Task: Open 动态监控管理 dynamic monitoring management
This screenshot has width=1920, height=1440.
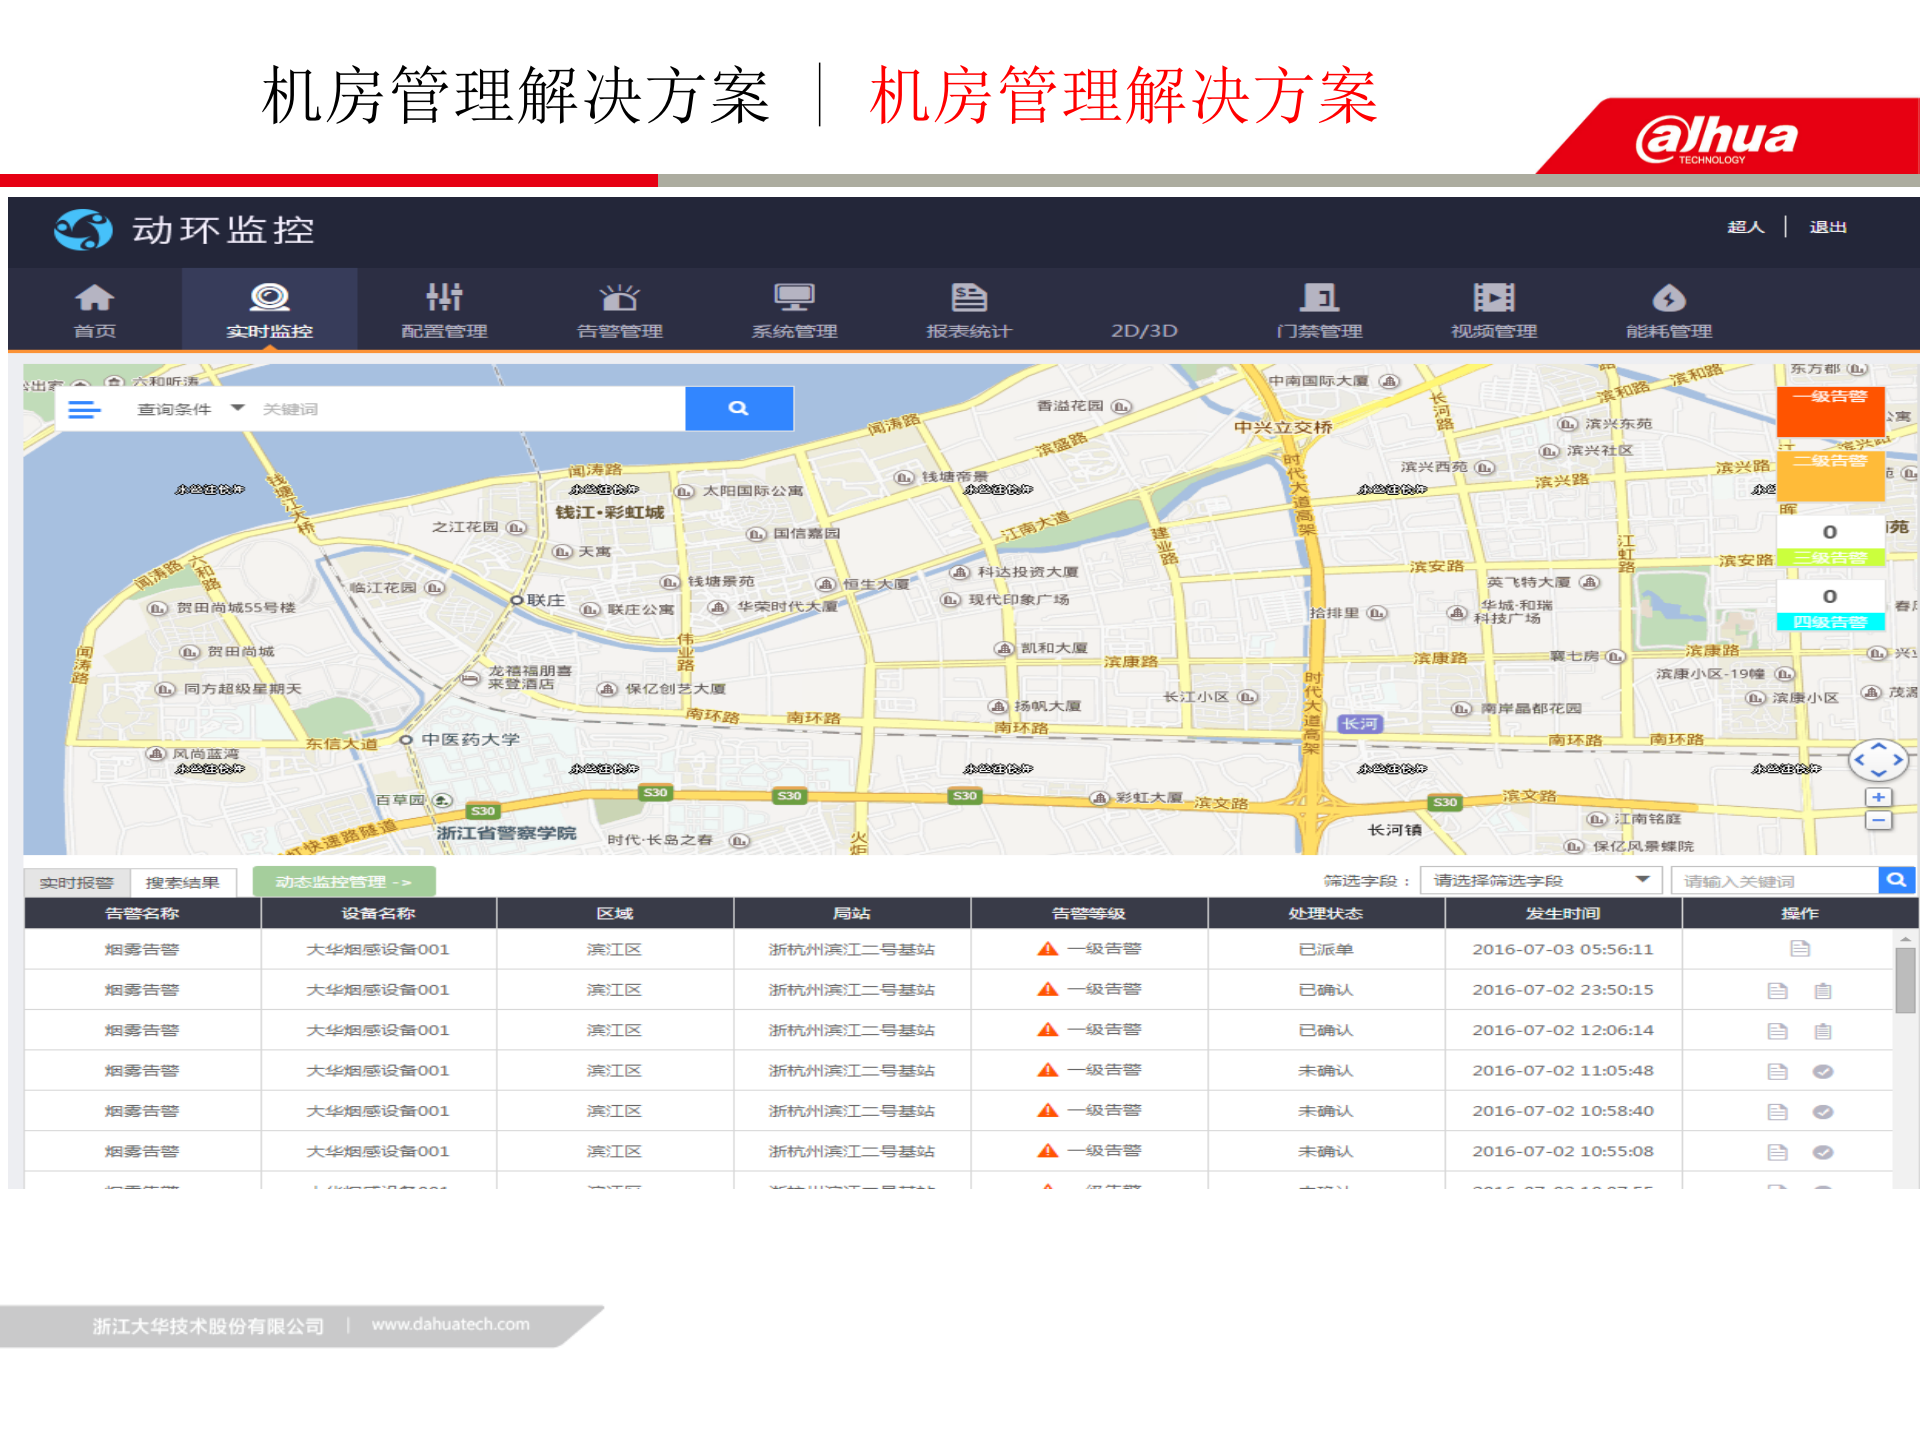Action: (x=343, y=881)
